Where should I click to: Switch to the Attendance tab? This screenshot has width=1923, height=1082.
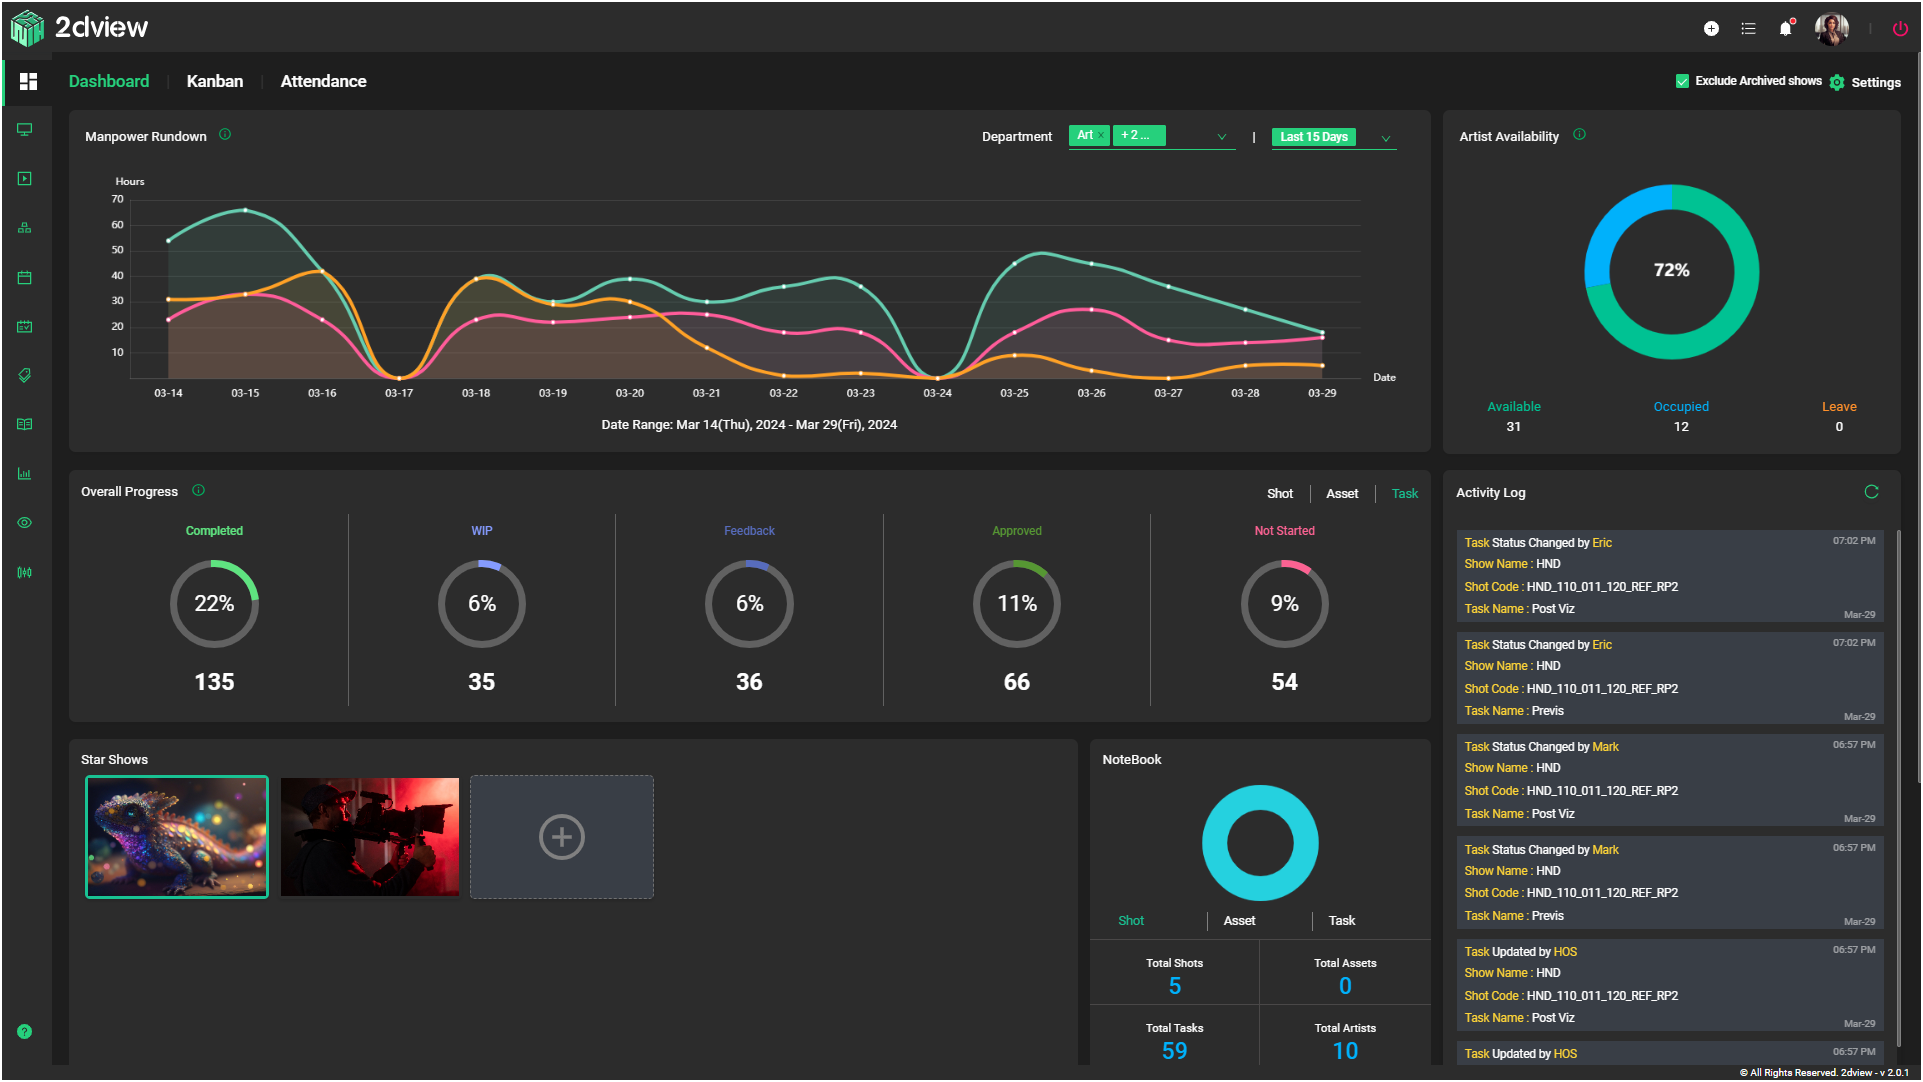[x=324, y=82]
